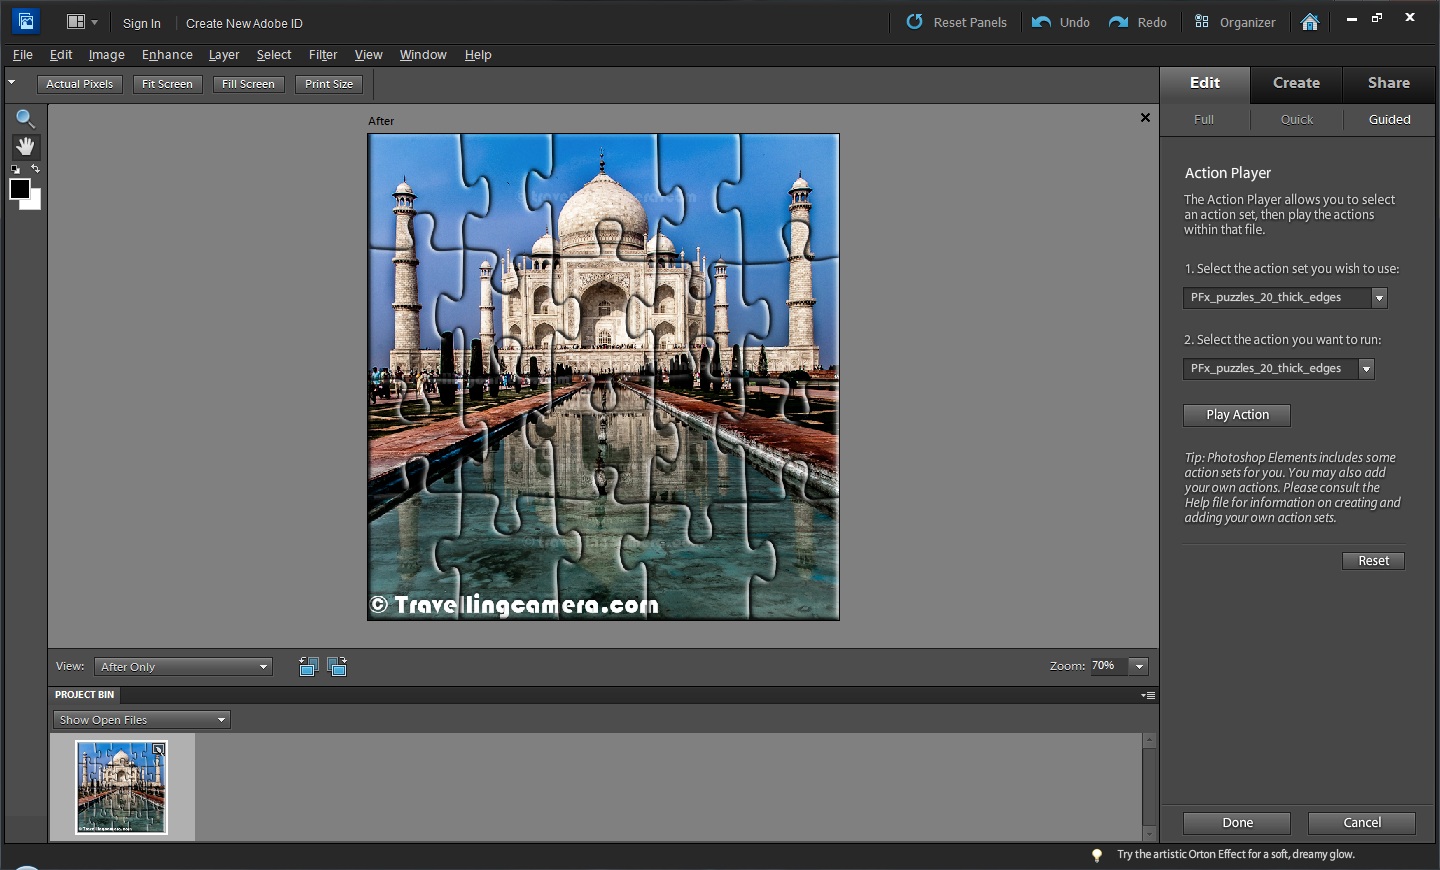Click Cancel in Guided panel
The height and width of the screenshot is (870, 1440).
pos(1362,823)
